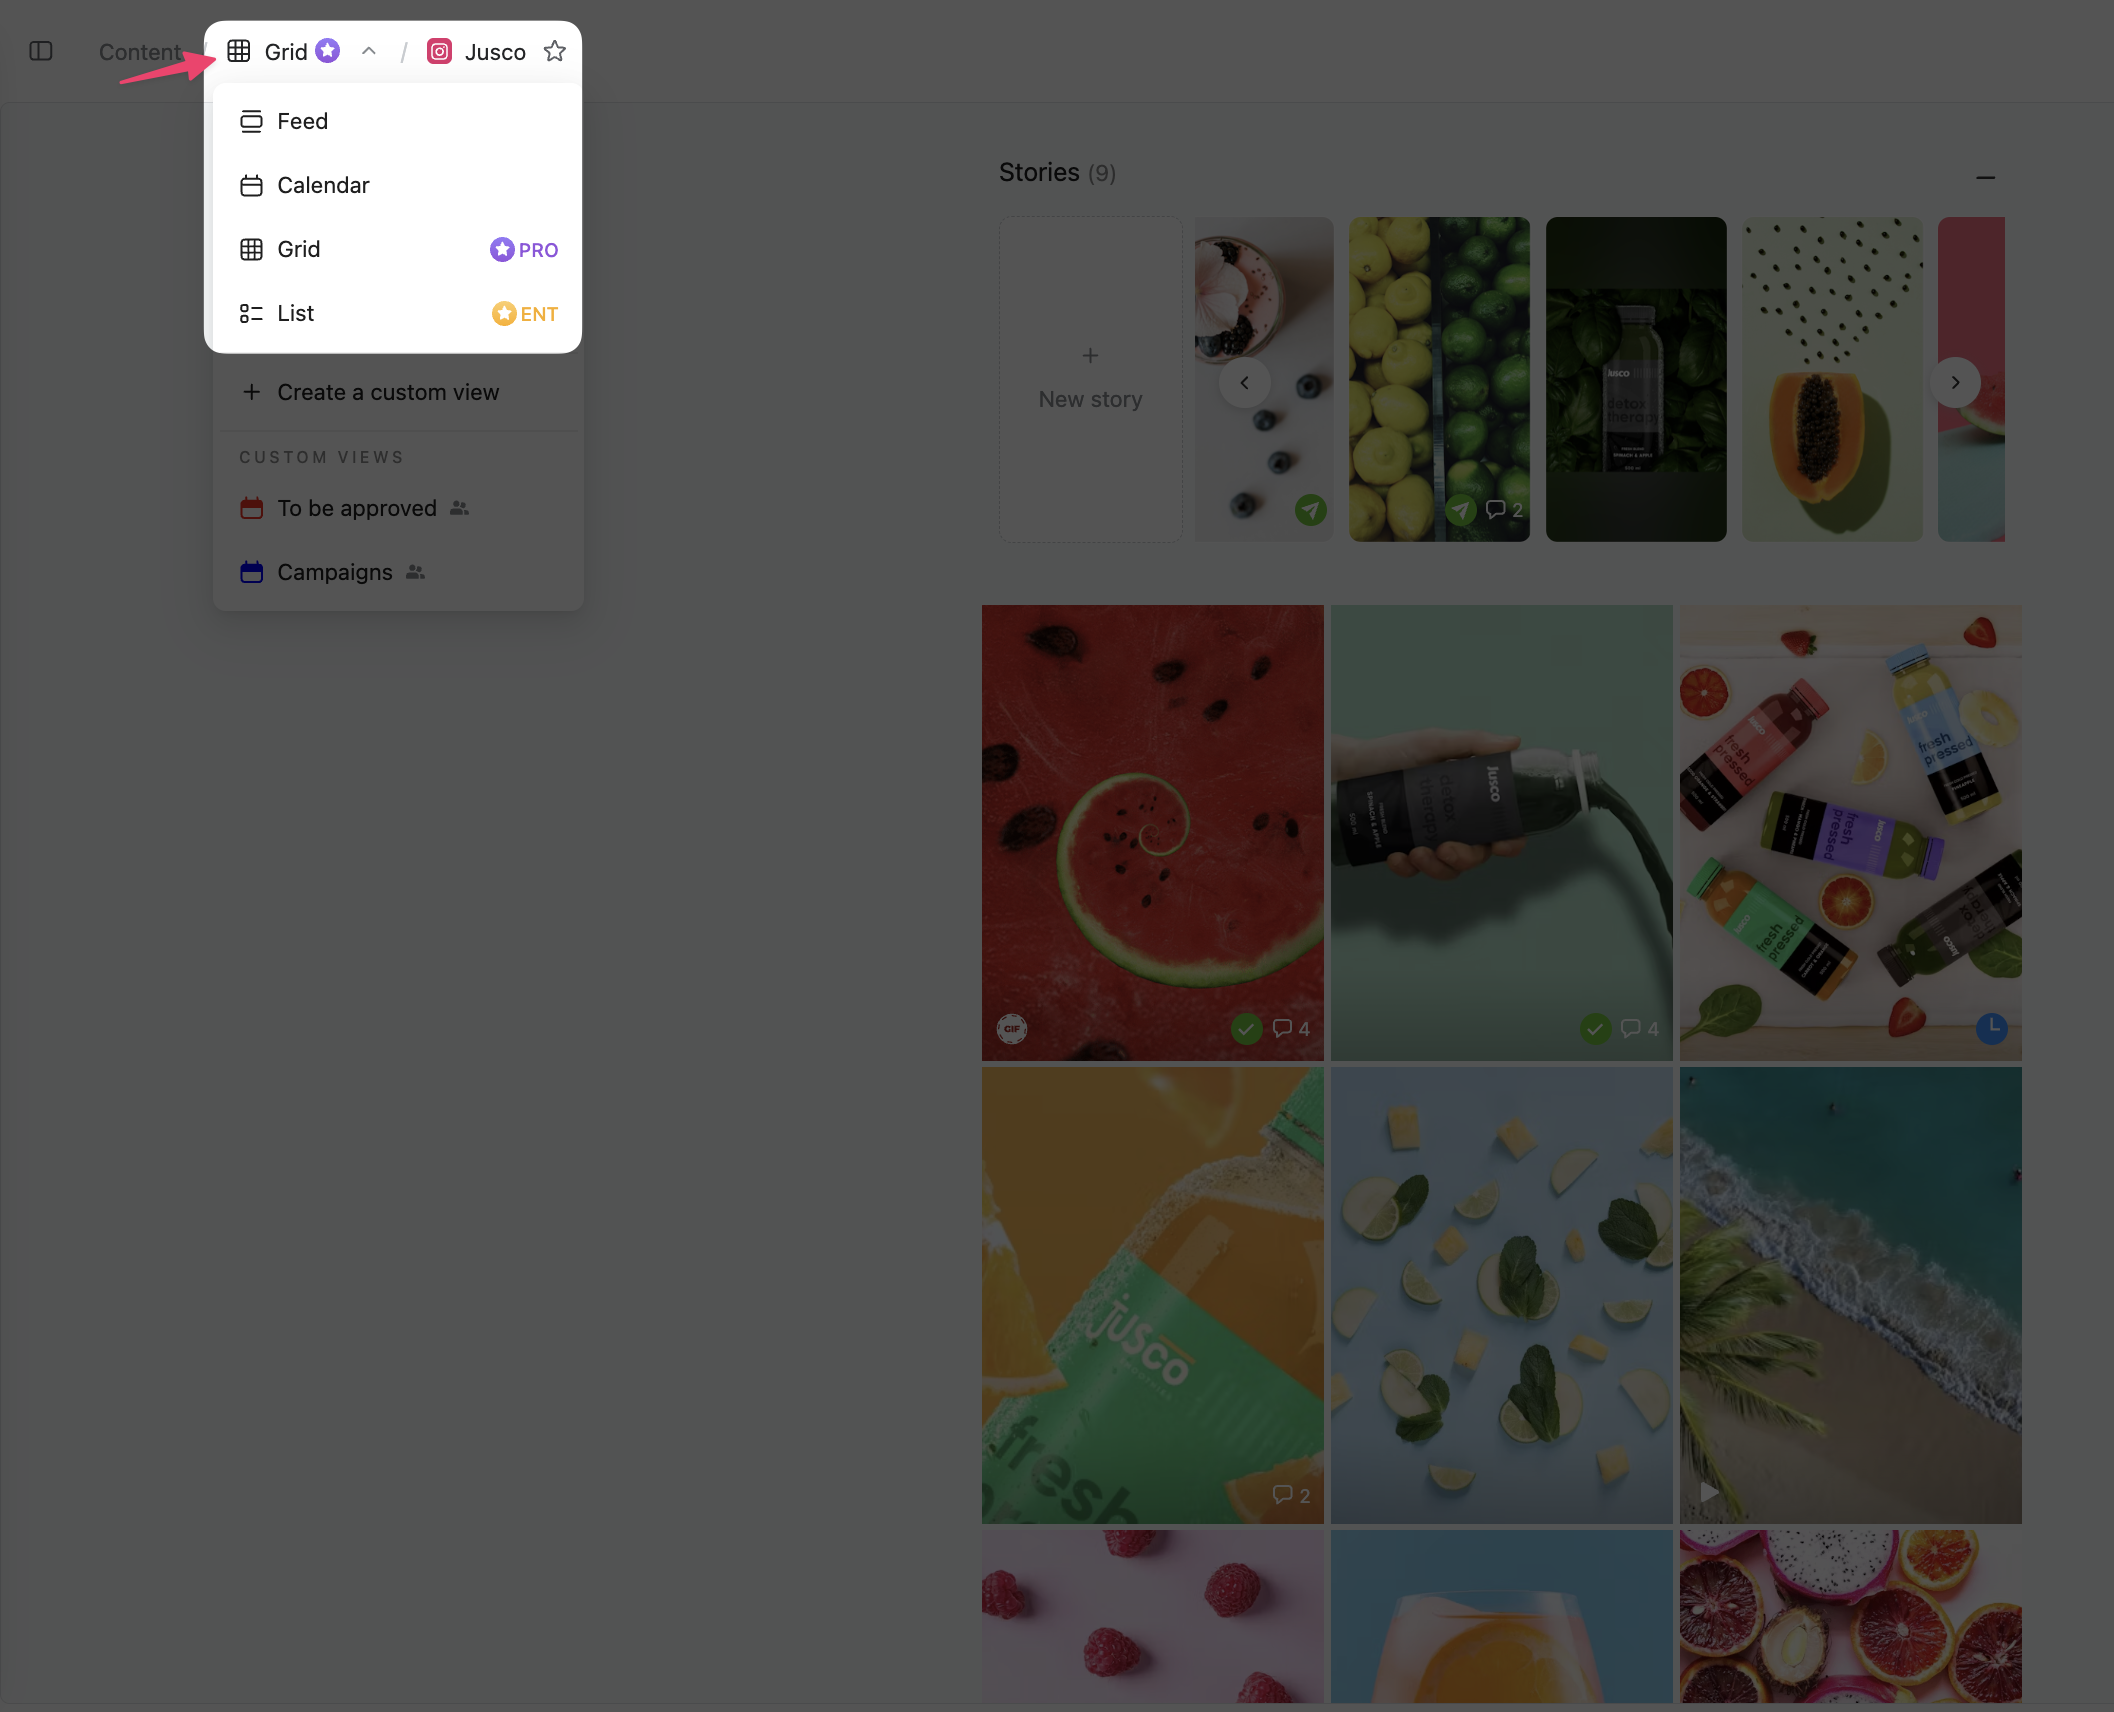Switch to Calendar view

tap(322, 185)
